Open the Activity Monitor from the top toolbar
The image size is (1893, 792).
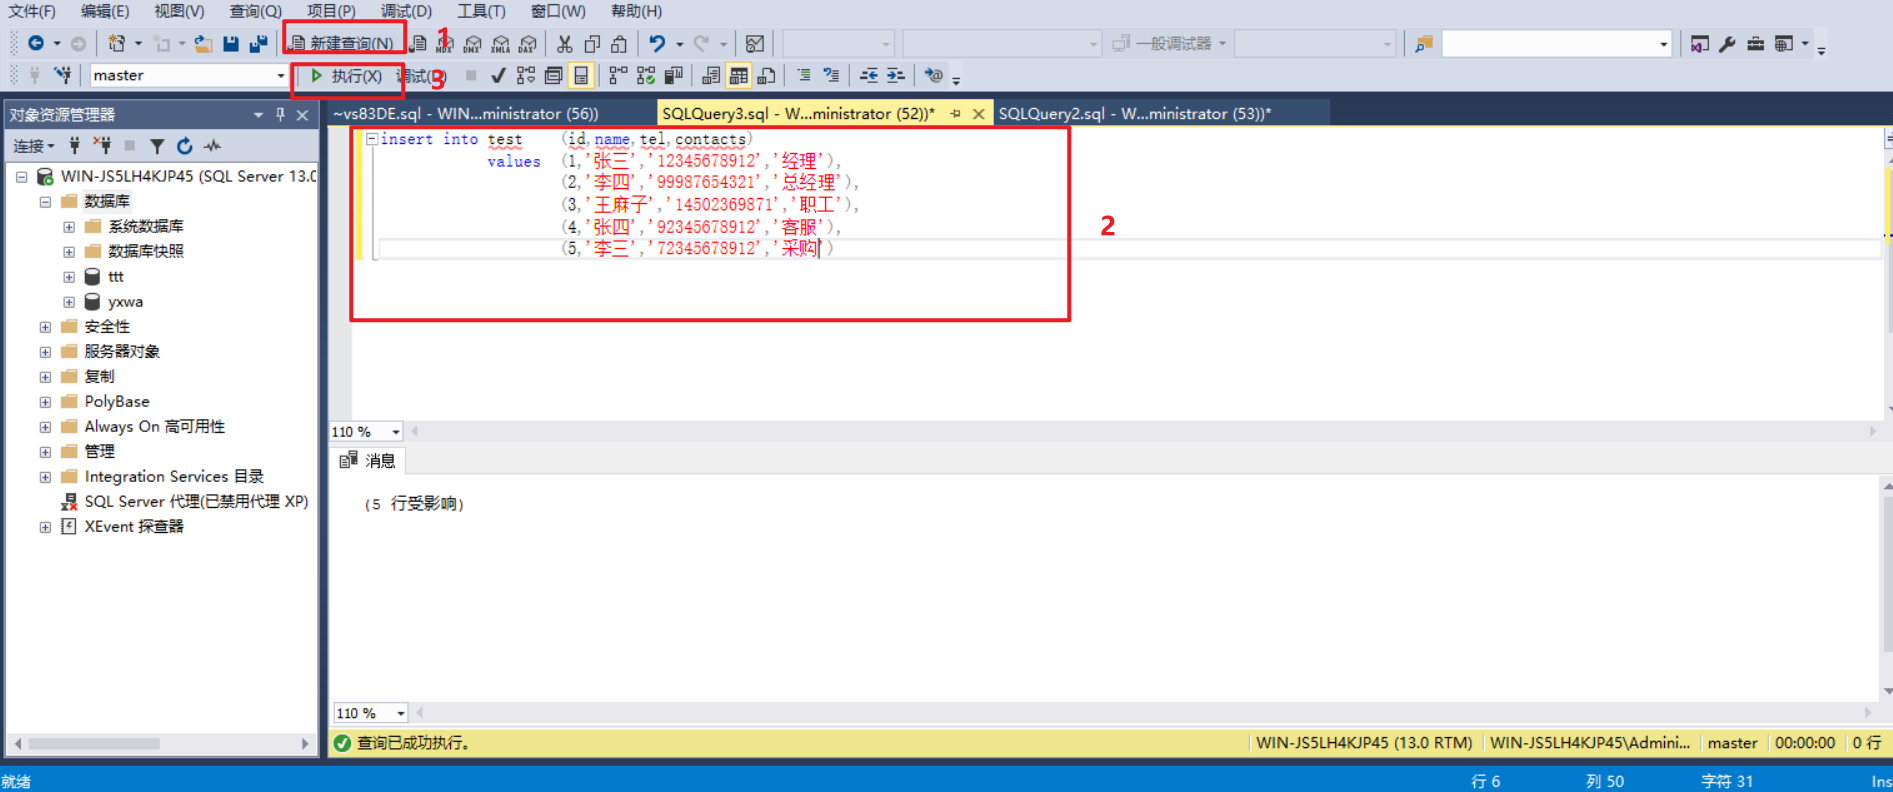click(755, 44)
